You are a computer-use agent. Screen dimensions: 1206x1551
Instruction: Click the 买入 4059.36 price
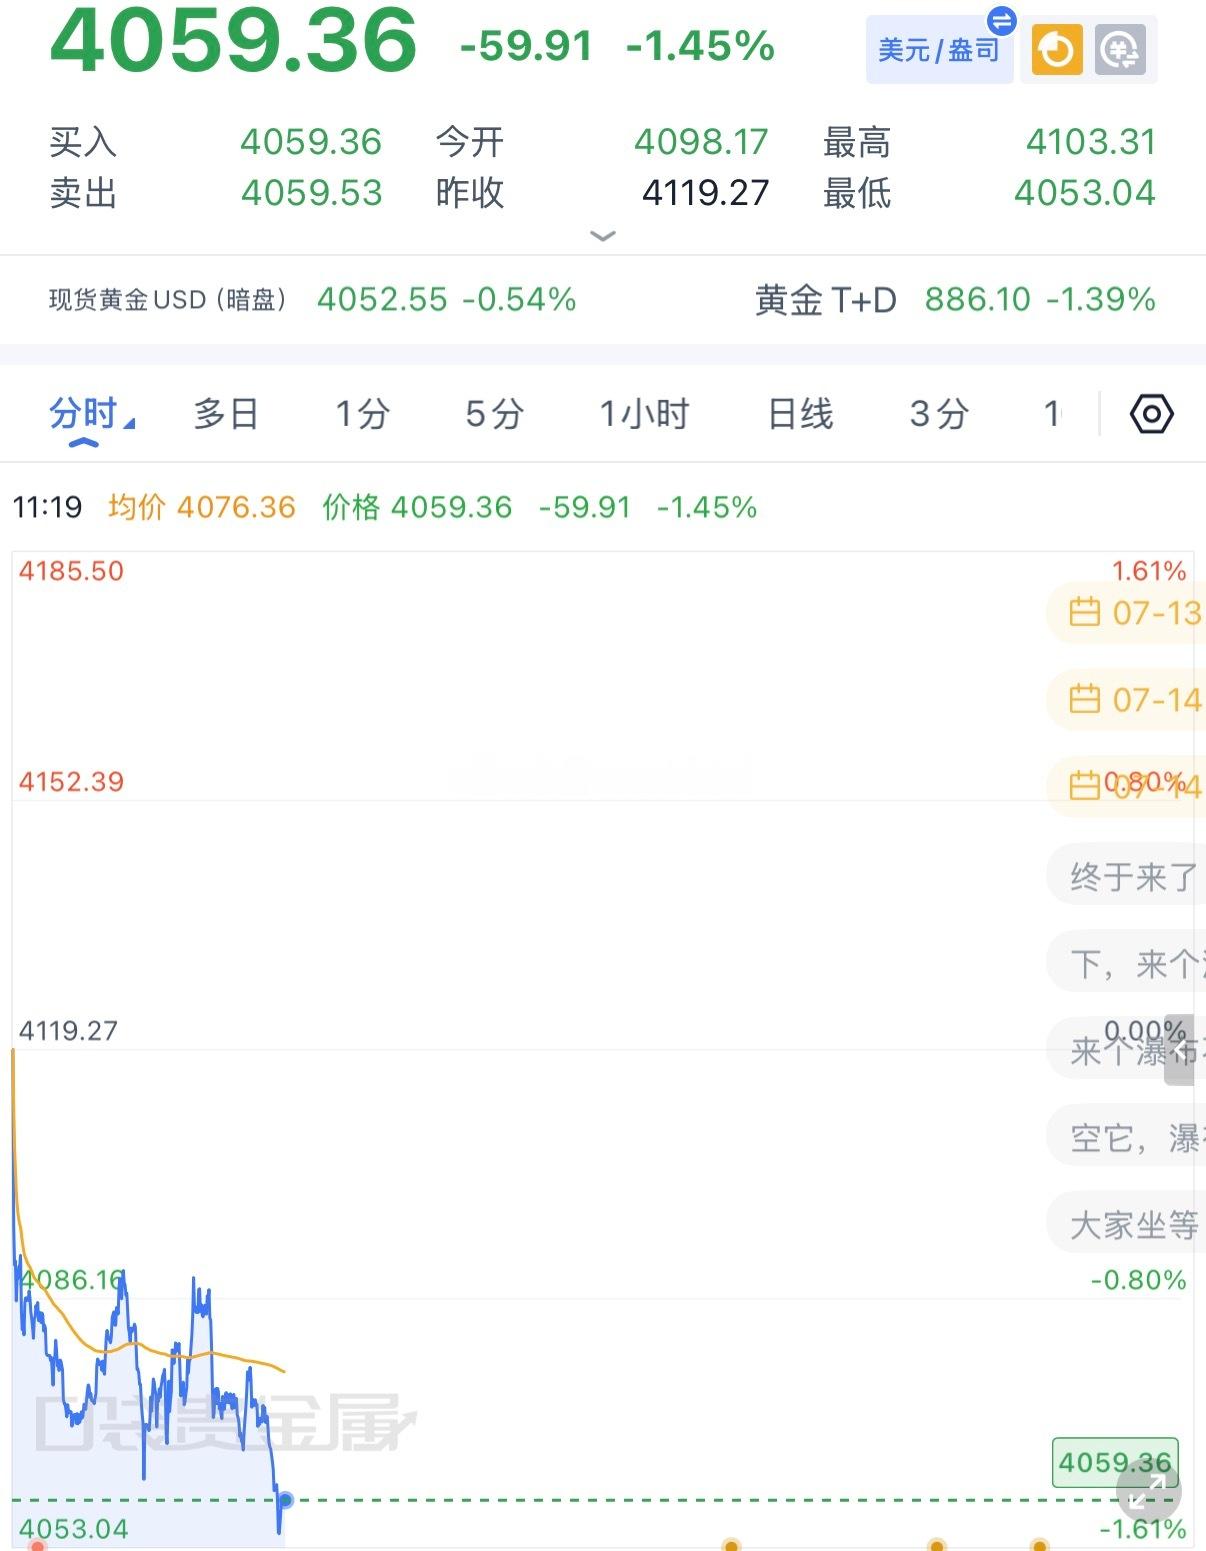pos(311,142)
